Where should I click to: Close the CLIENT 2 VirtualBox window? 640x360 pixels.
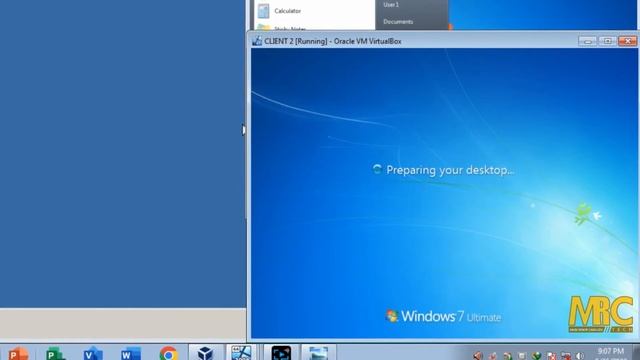(x=627, y=41)
